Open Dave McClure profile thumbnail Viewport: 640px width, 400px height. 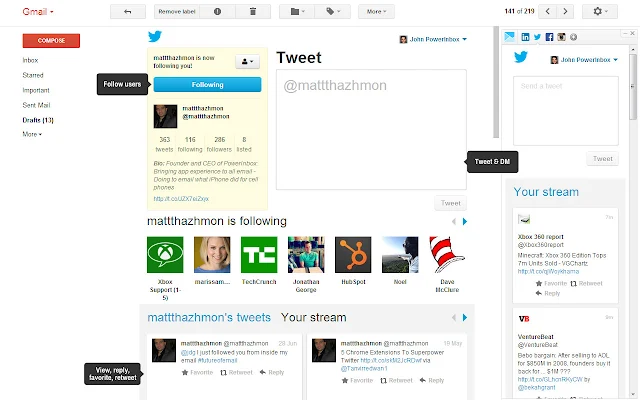click(x=447, y=255)
